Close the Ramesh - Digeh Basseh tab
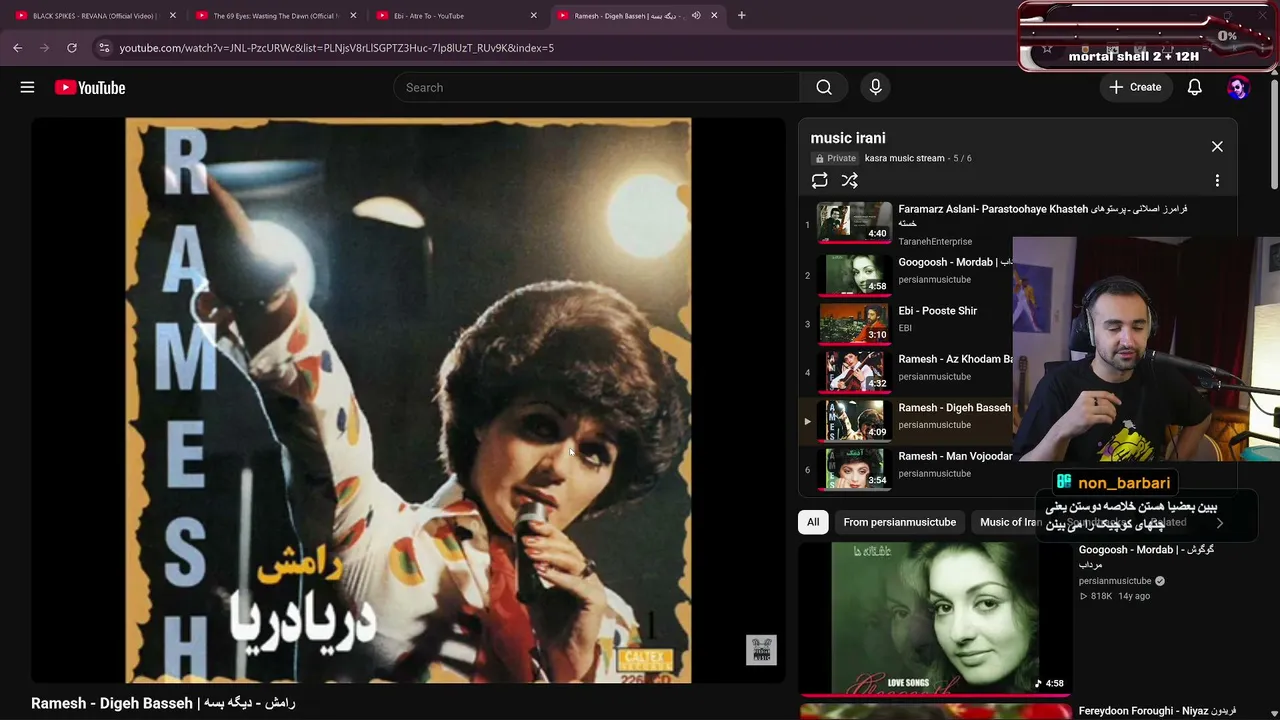Screen dimensions: 1280x720 pos(714,15)
